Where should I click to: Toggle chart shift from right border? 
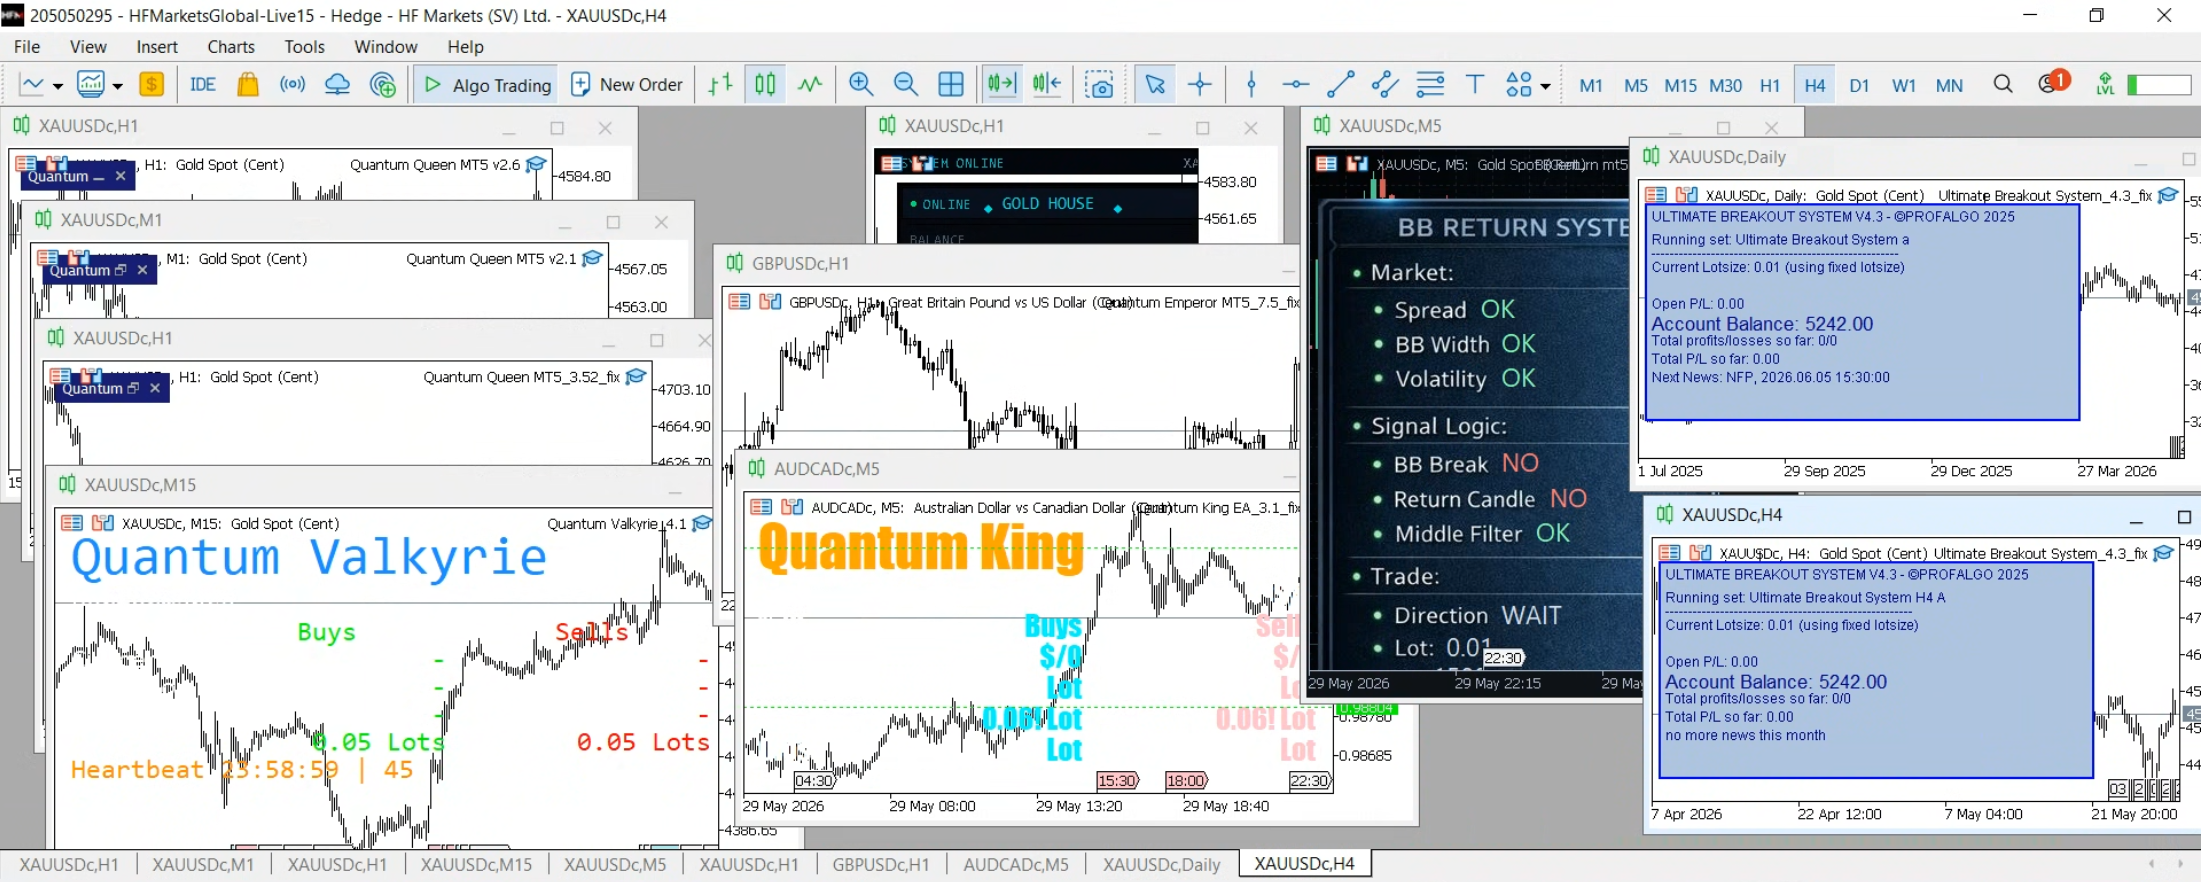pyautogui.click(x=1047, y=85)
